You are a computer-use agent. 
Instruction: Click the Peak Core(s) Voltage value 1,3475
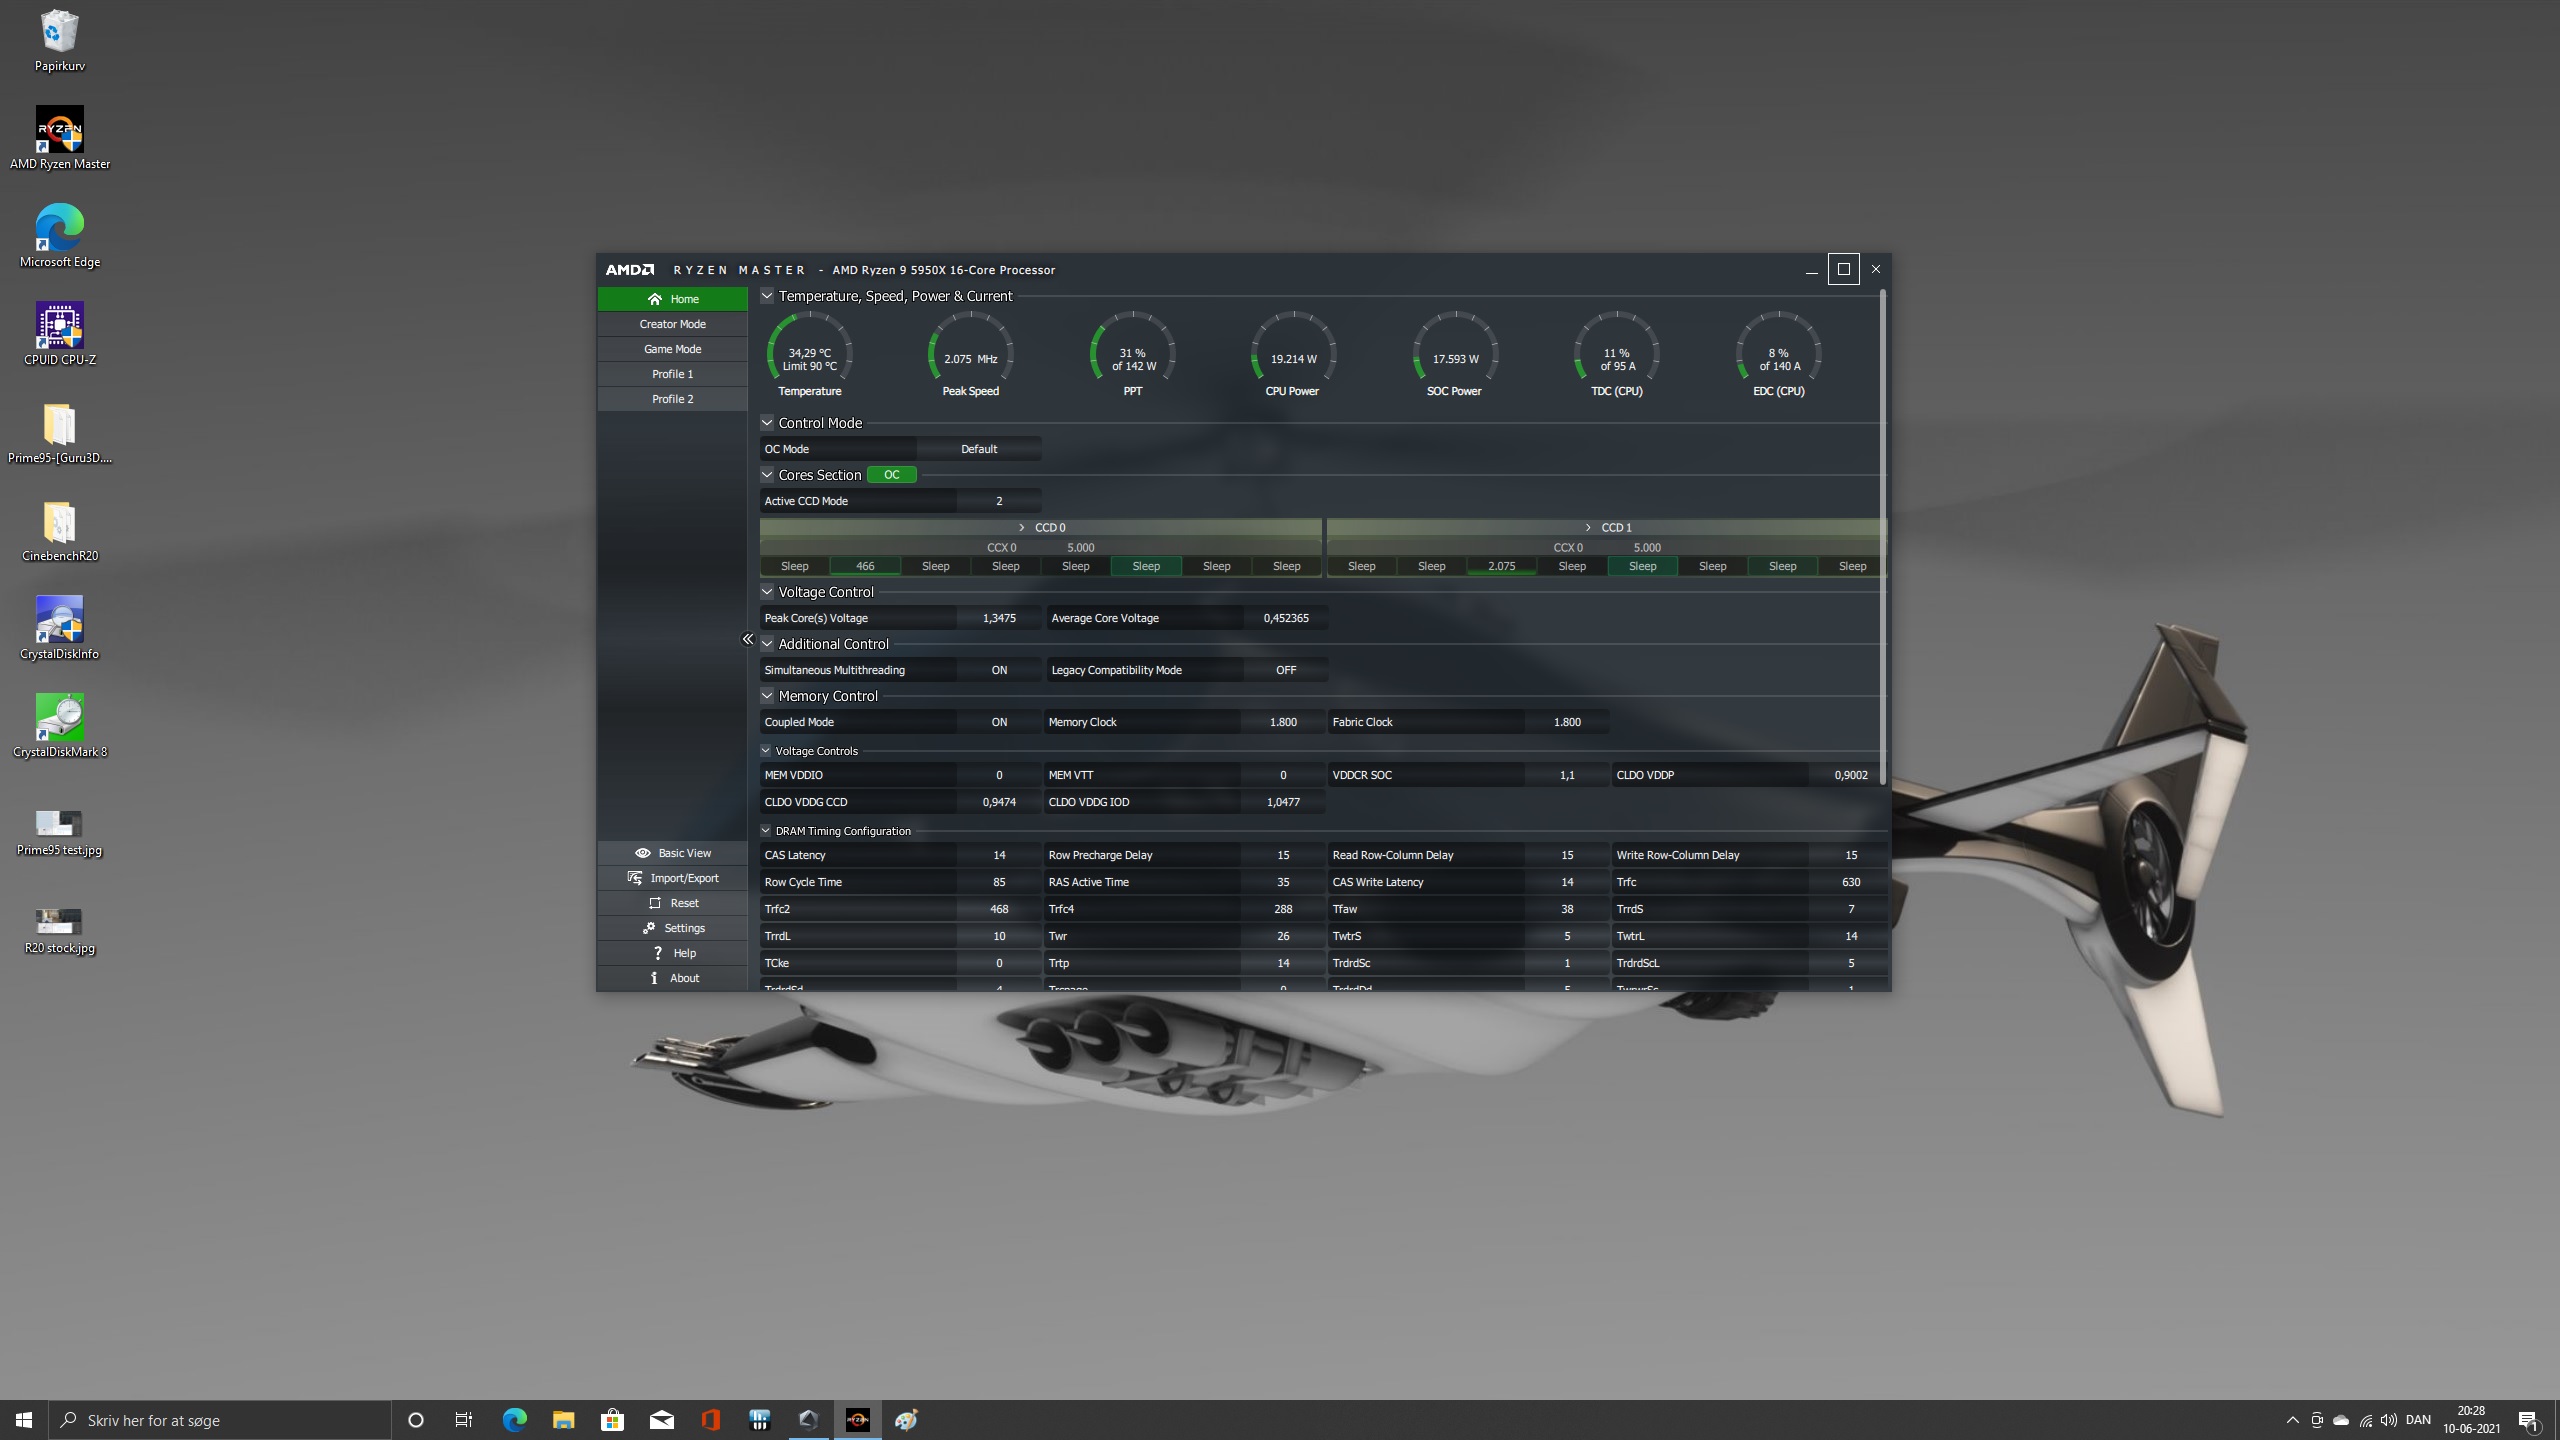tap(999, 618)
